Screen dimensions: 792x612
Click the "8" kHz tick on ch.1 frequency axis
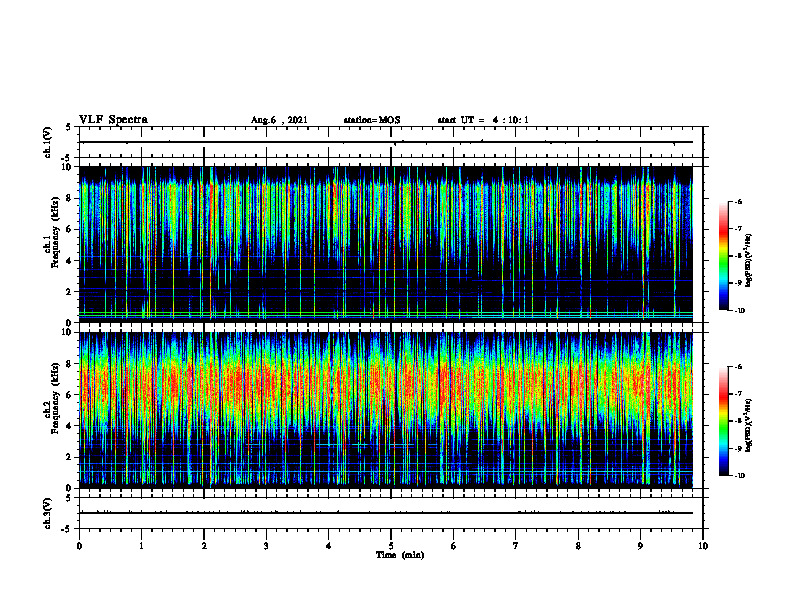pos(70,198)
